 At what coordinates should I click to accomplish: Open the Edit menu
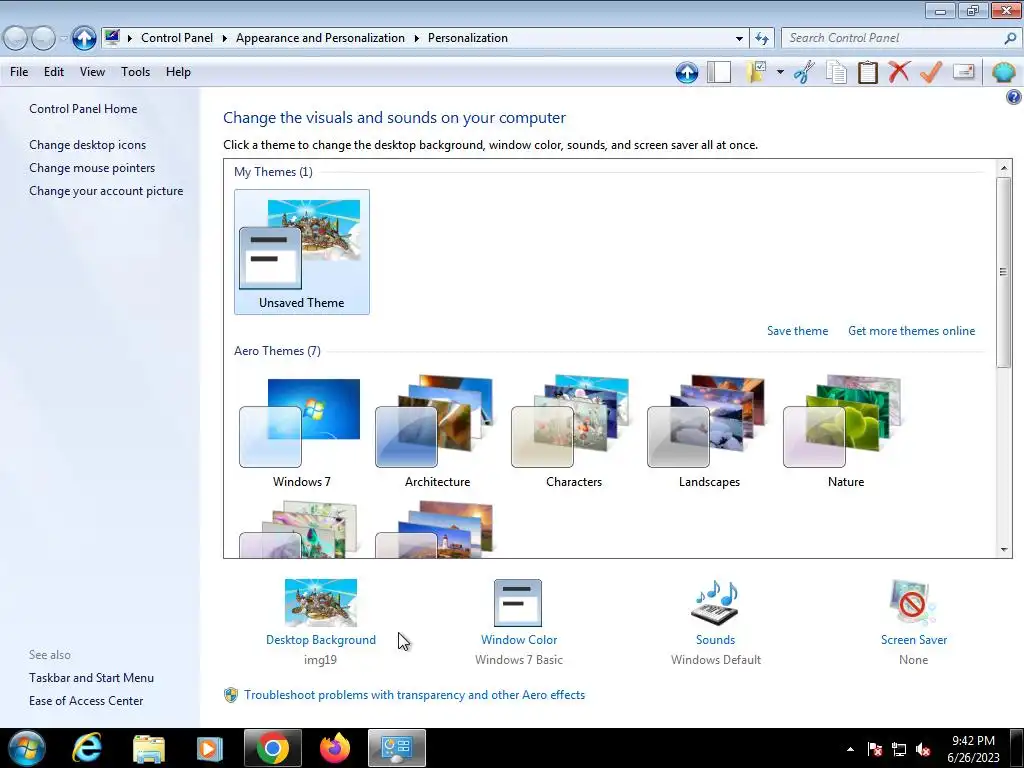(54, 72)
